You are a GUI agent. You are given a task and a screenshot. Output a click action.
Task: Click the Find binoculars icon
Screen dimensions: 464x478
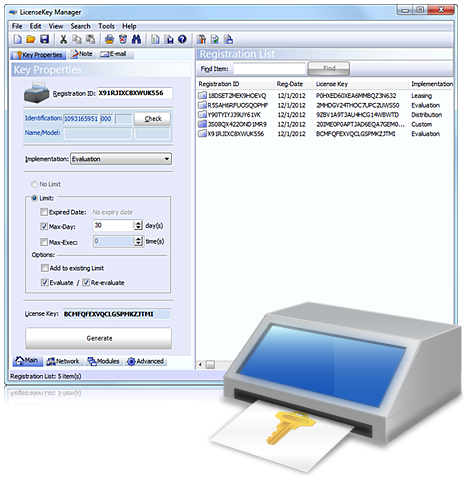click(136, 39)
